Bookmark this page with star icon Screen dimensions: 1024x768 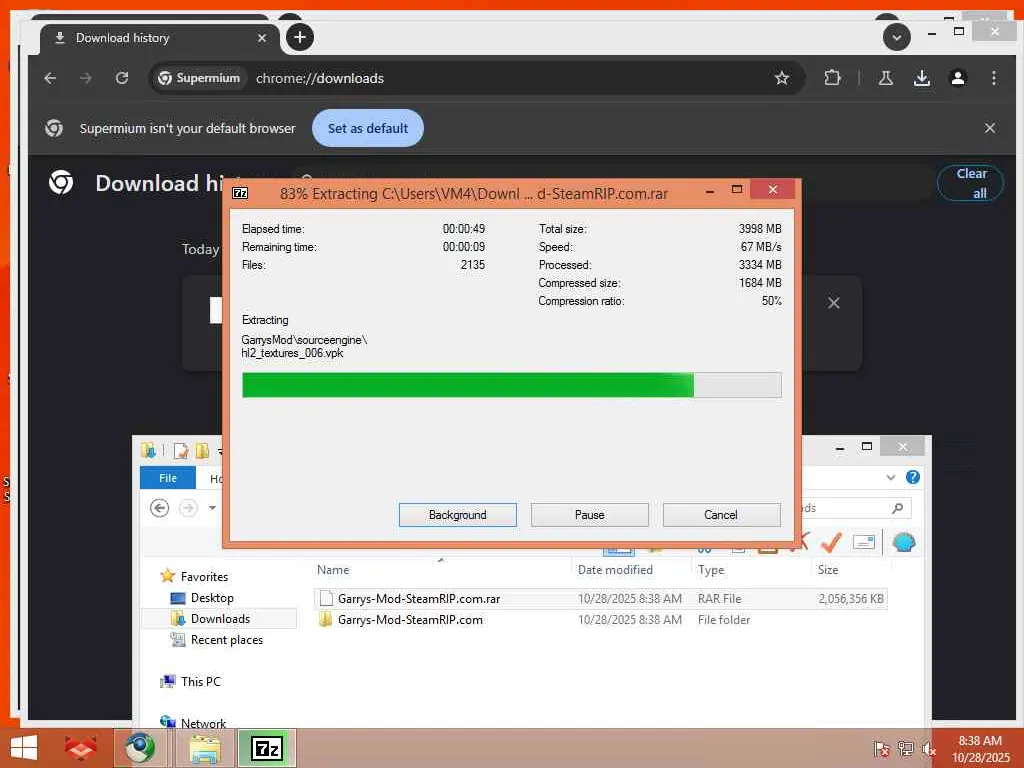(781, 78)
